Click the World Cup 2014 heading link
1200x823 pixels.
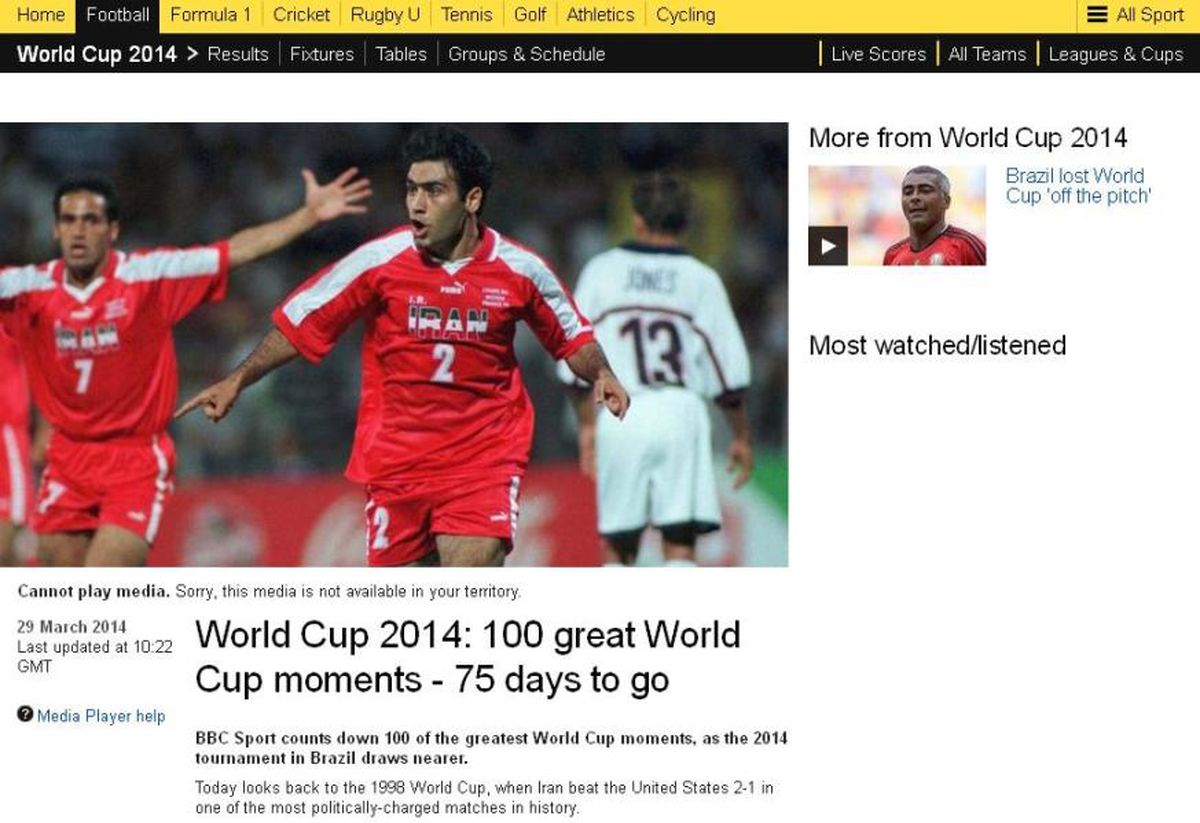pos(97,54)
